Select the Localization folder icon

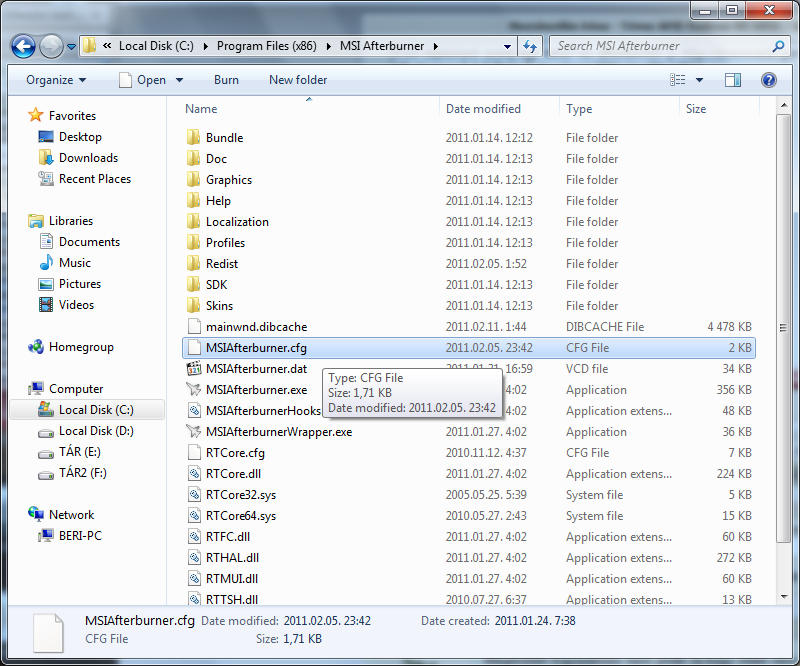(x=193, y=221)
